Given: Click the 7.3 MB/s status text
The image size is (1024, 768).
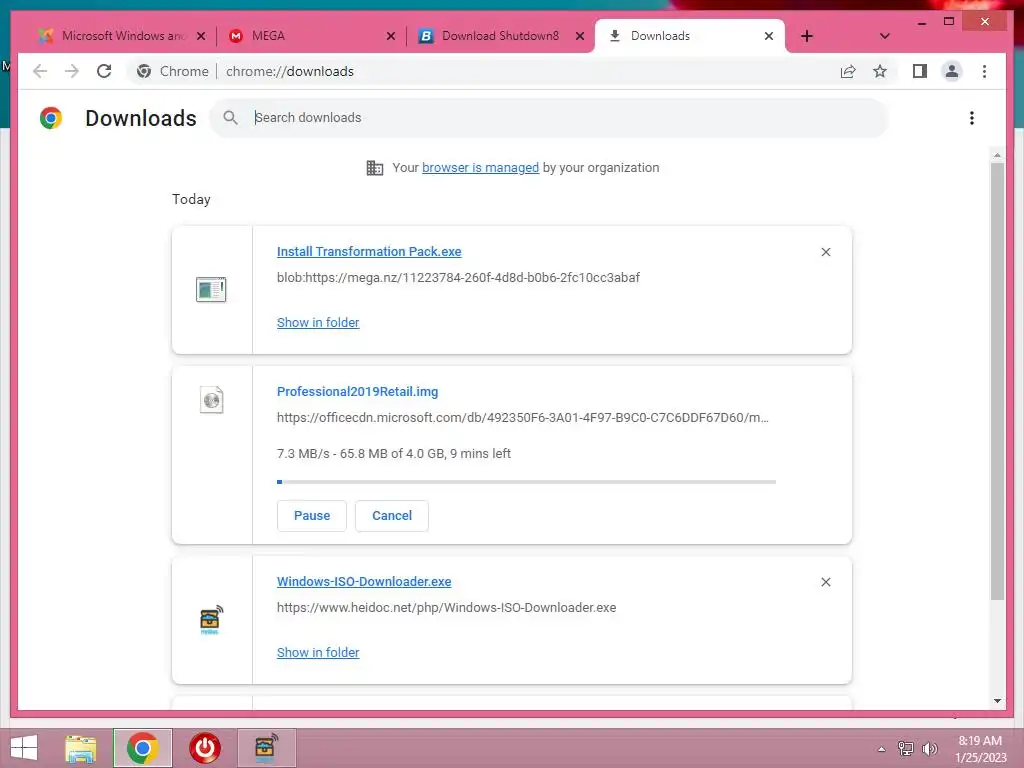Looking at the screenshot, I should 393,453.
